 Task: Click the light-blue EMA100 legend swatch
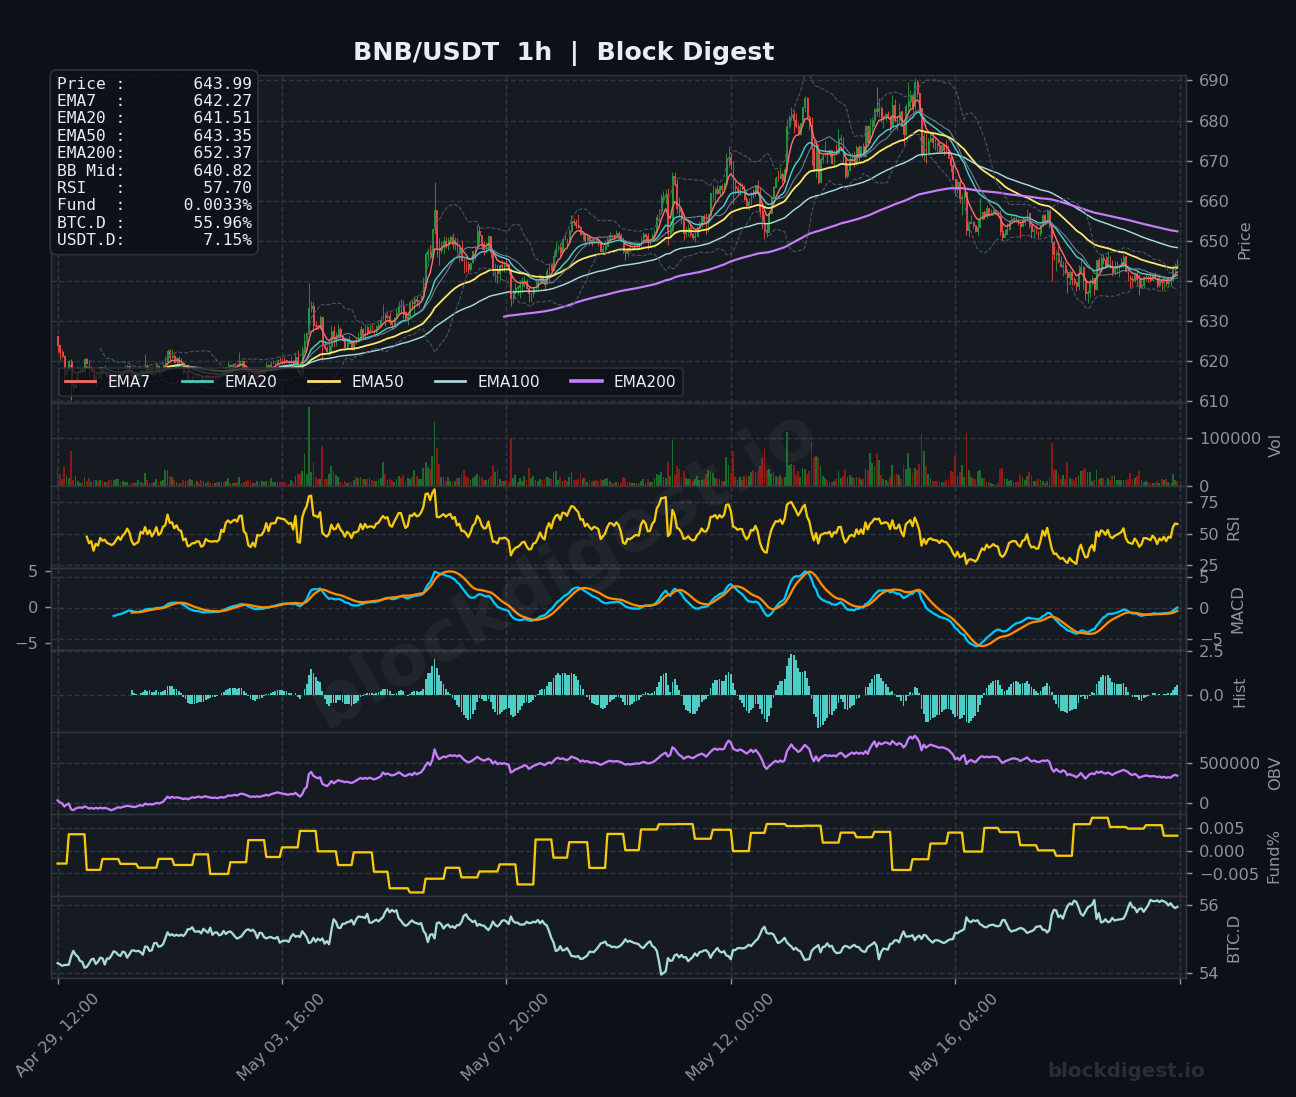451,382
